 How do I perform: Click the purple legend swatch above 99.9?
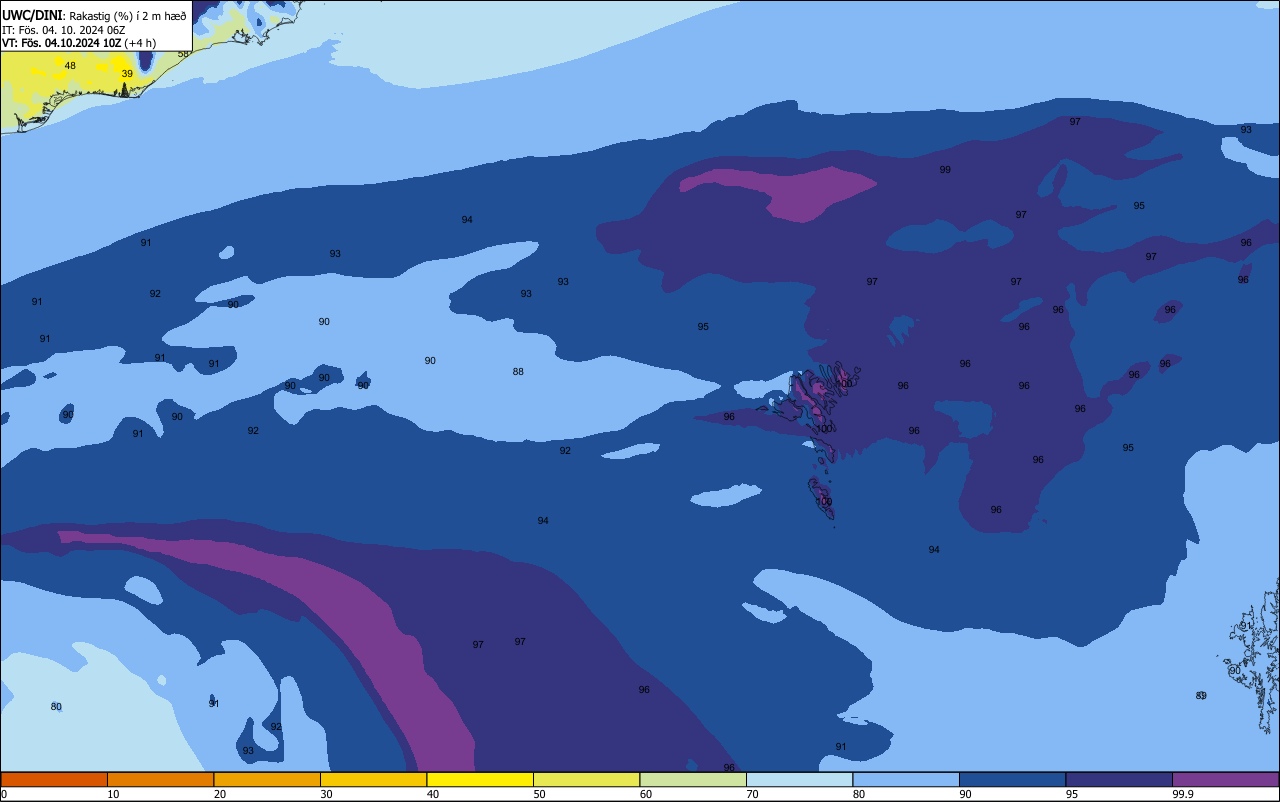pyautogui.click(x=1225, y=779)
